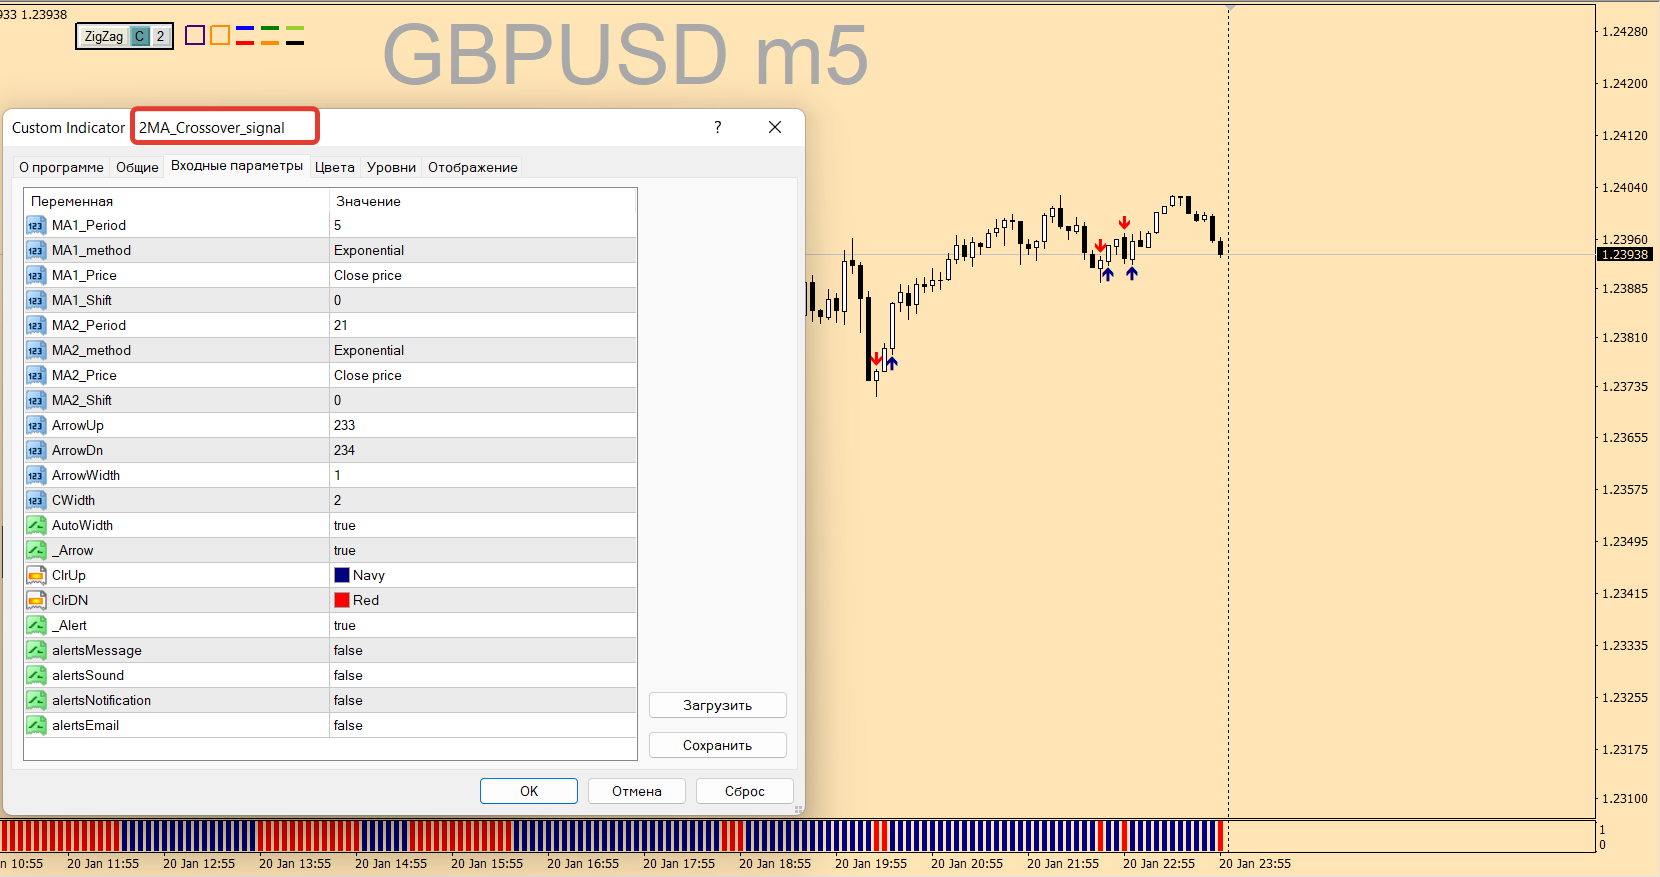Click the _Arrow boolean icon
This screenshot has width=1660, height=877.
click(x=36, y=550)
